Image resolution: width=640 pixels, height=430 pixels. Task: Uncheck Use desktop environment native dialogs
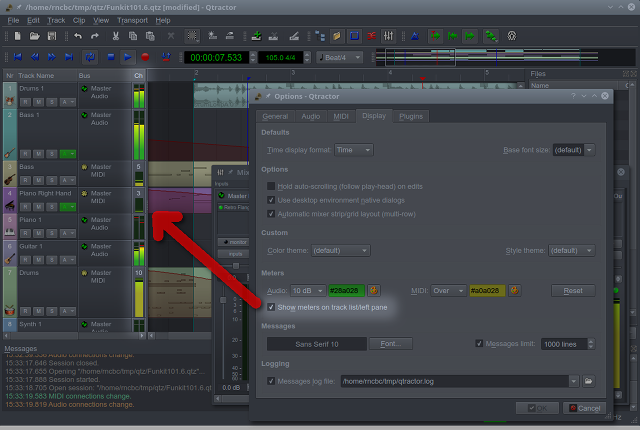pyautogui.click(x=271, y=200)
